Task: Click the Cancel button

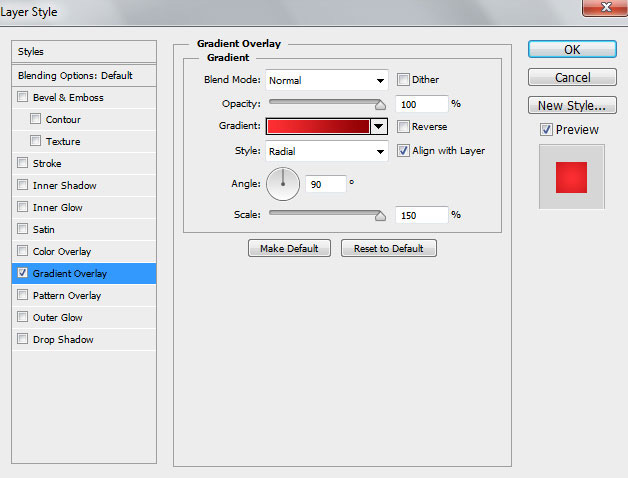Action: [x=572, y=77]
